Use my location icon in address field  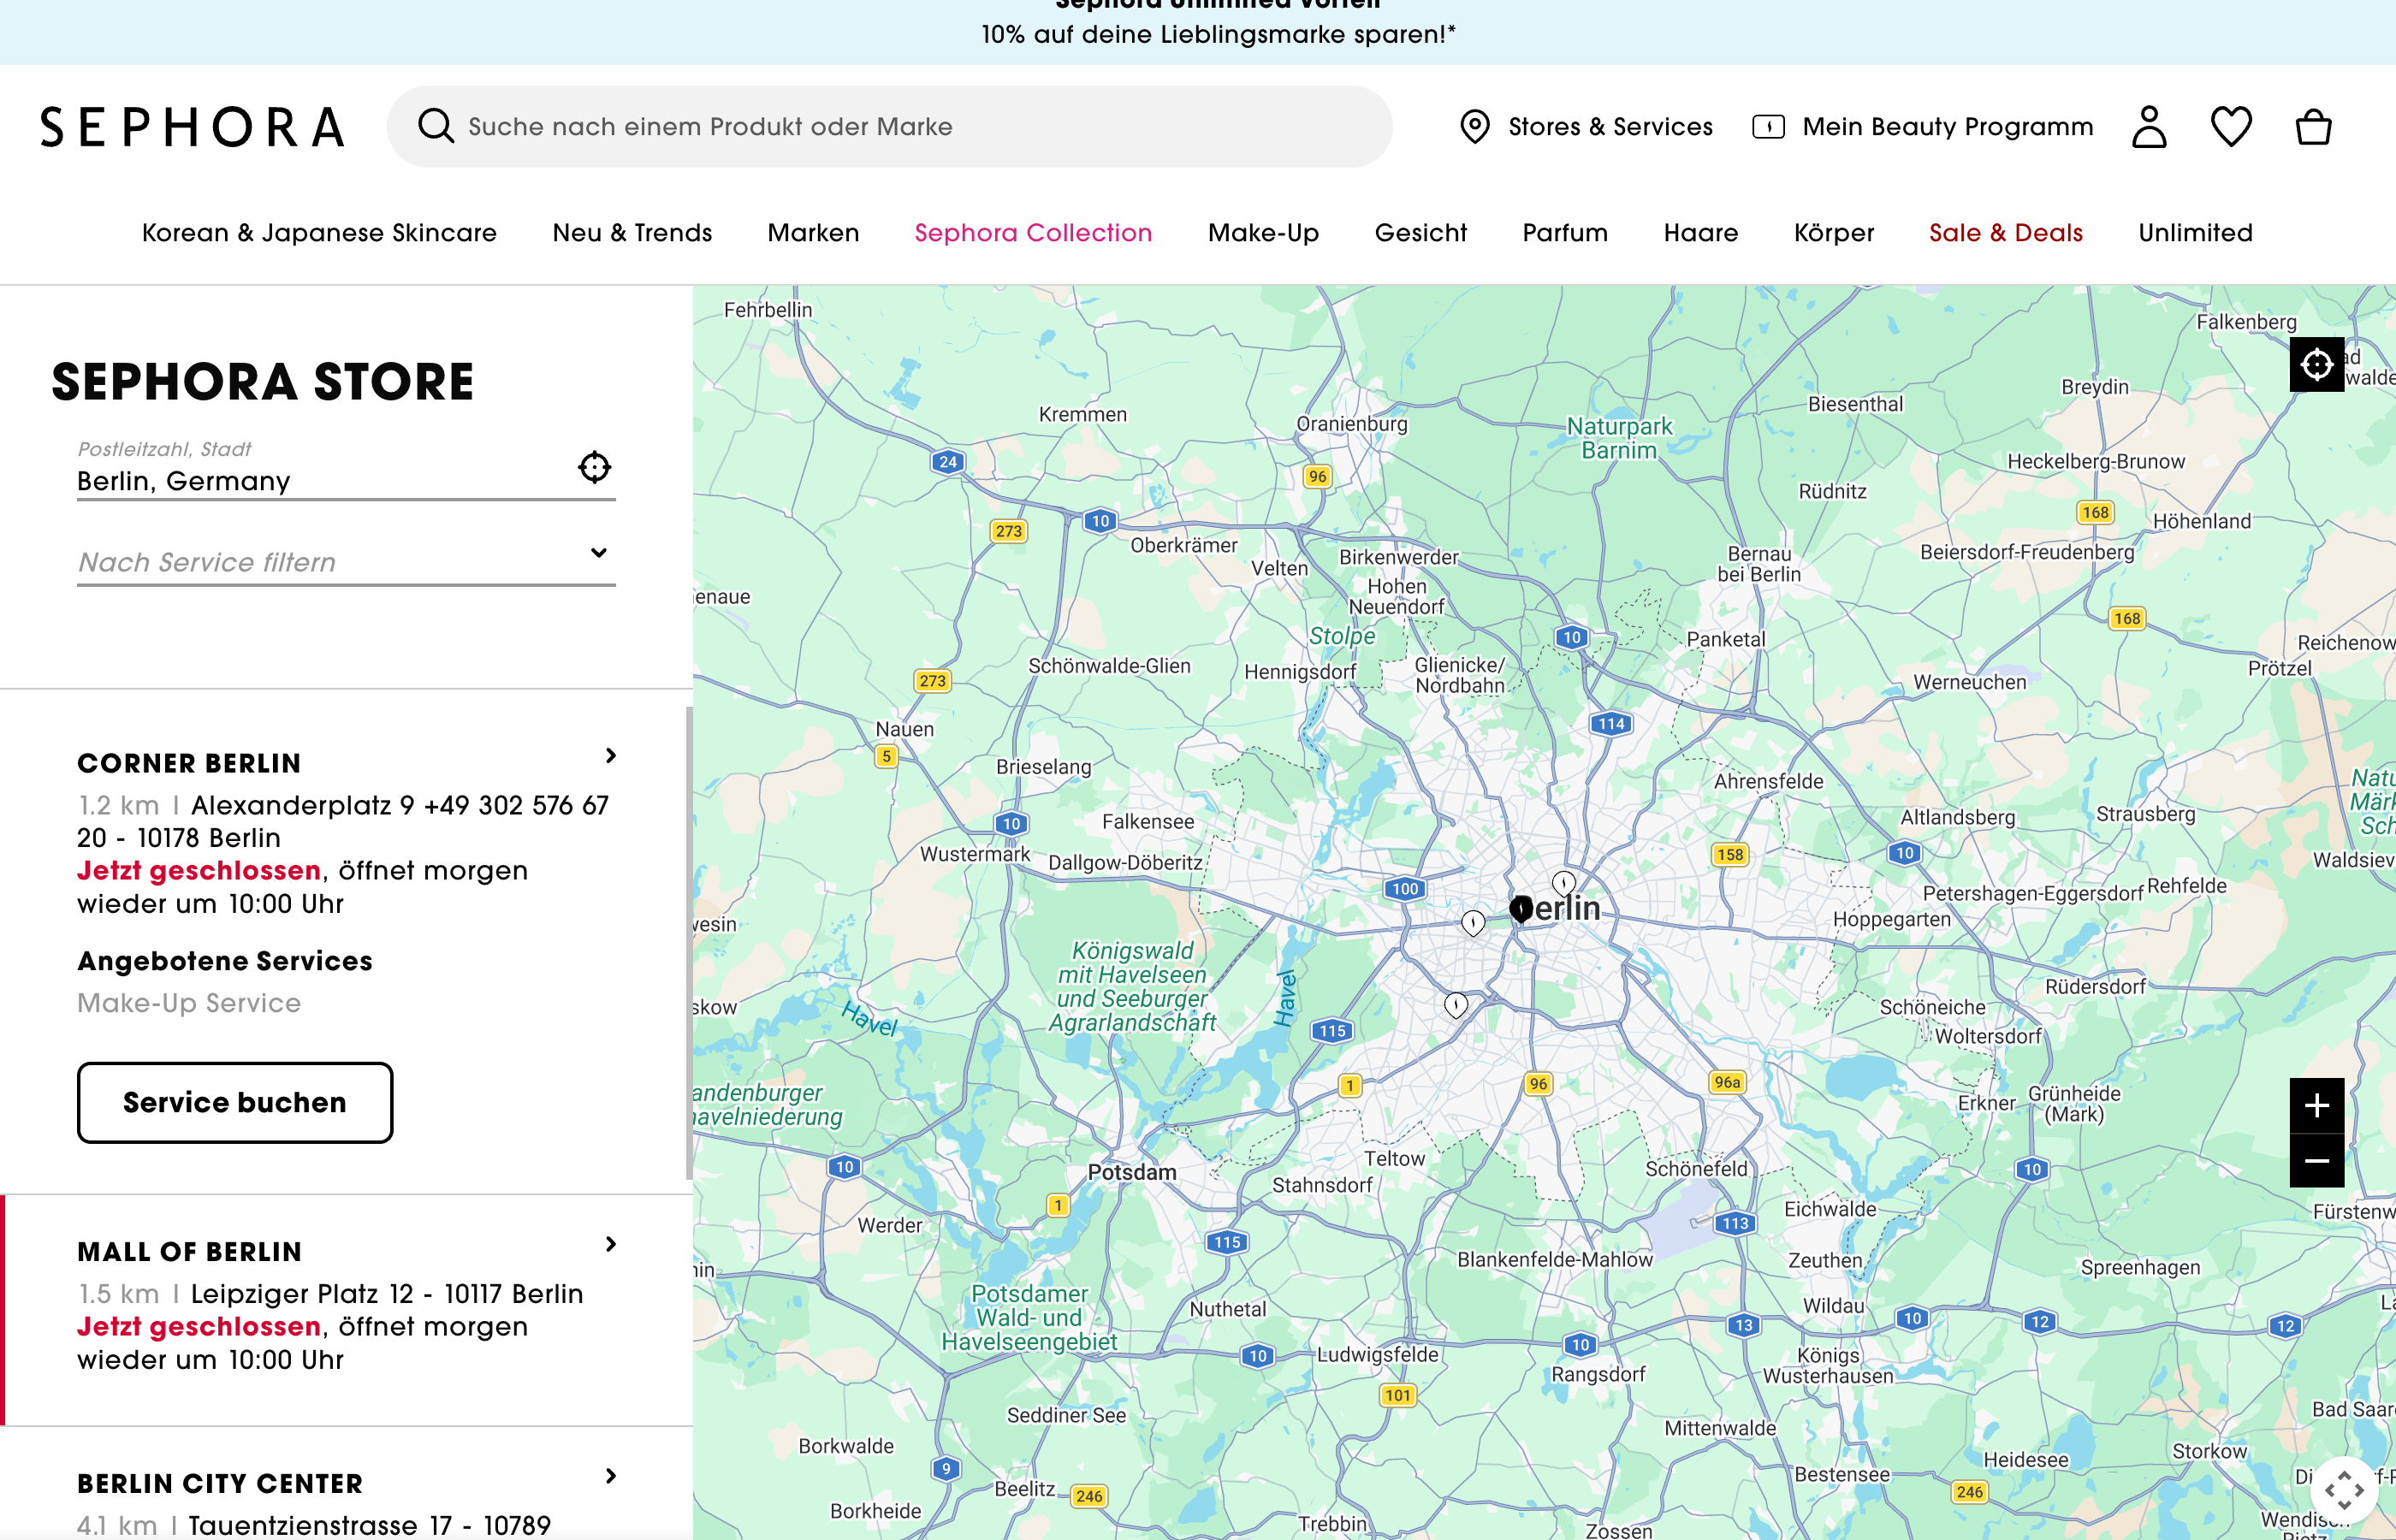[x=595, y=467]
